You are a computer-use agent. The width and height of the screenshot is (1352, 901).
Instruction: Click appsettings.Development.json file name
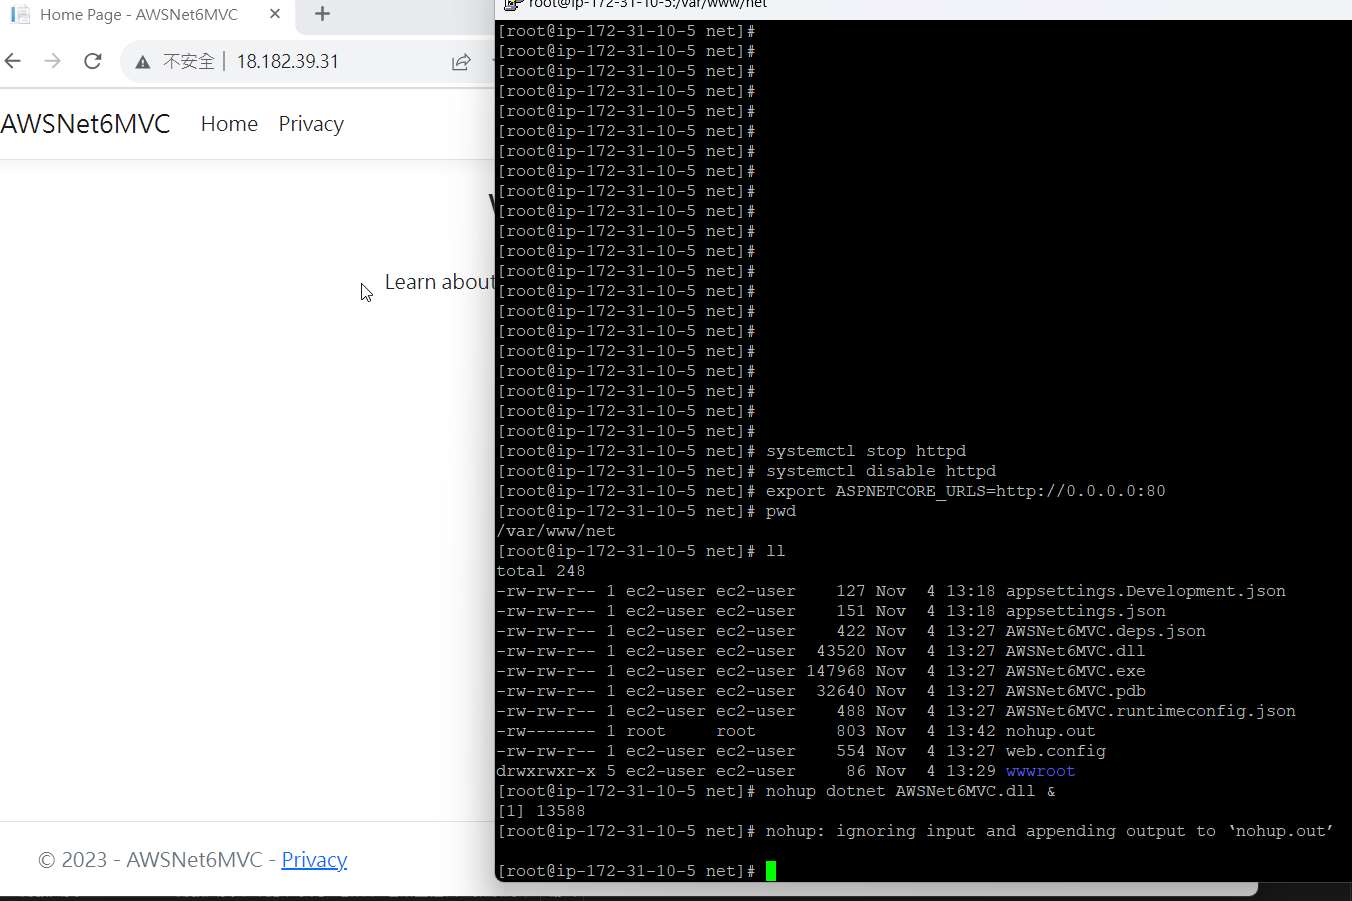(1146, 591)
